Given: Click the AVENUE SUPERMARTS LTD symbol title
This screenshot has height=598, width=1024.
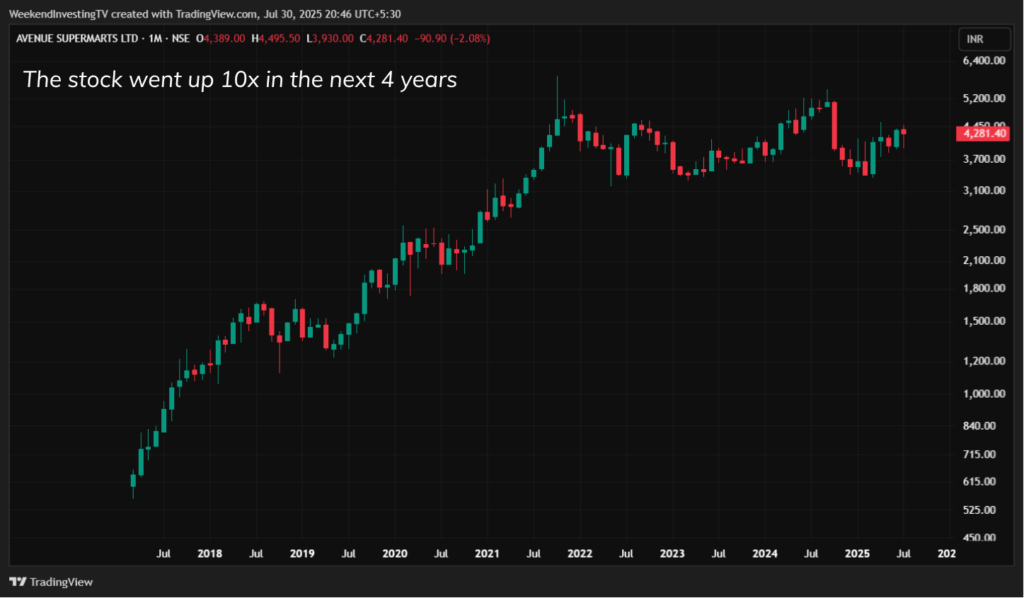Looking at the screenshot, I should tap(77, 39).
